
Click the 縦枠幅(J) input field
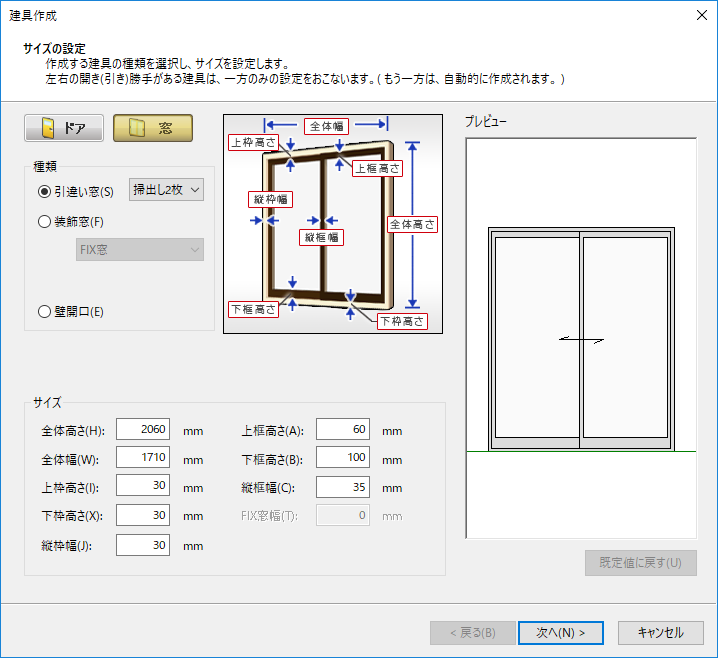[x=142, y=545]
